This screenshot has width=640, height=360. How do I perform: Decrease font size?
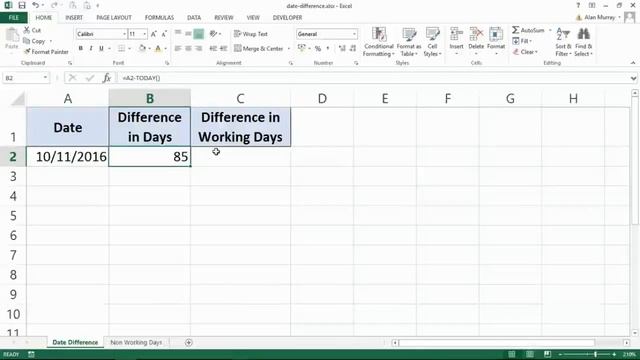164,34
